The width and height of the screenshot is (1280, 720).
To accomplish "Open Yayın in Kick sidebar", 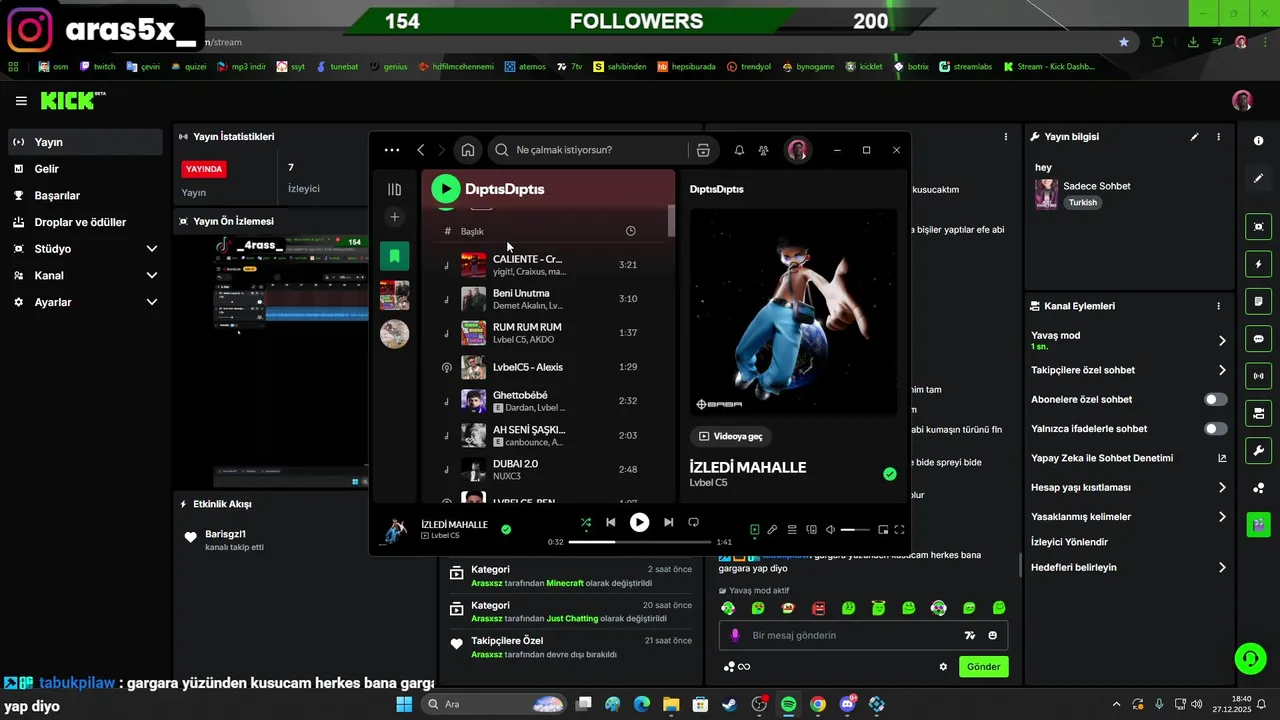I will coord(84,142).
